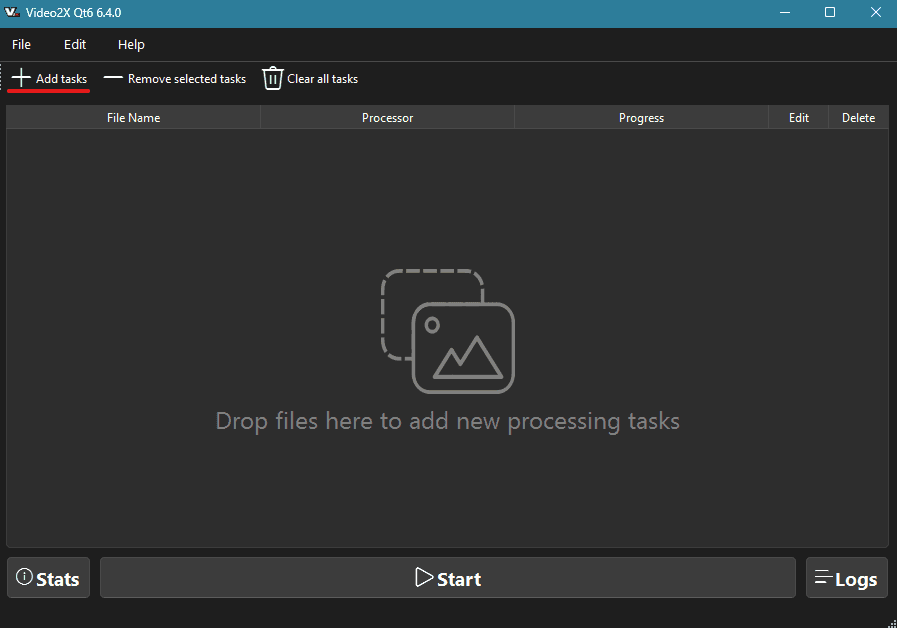897x628 pixels.
Task: Open the File menu
Action: [21, 44]
